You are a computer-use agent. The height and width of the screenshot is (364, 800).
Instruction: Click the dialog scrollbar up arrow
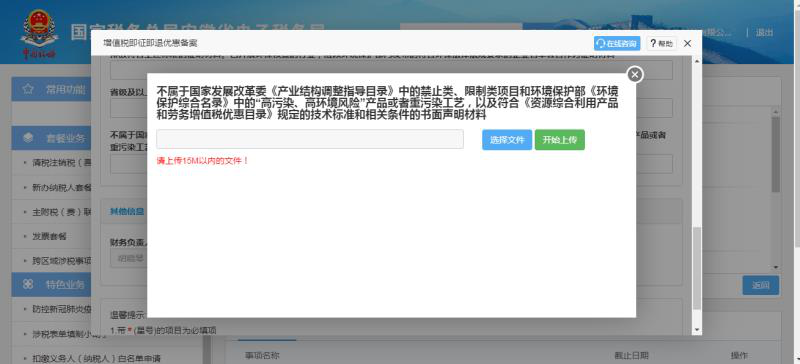[697, 61]
